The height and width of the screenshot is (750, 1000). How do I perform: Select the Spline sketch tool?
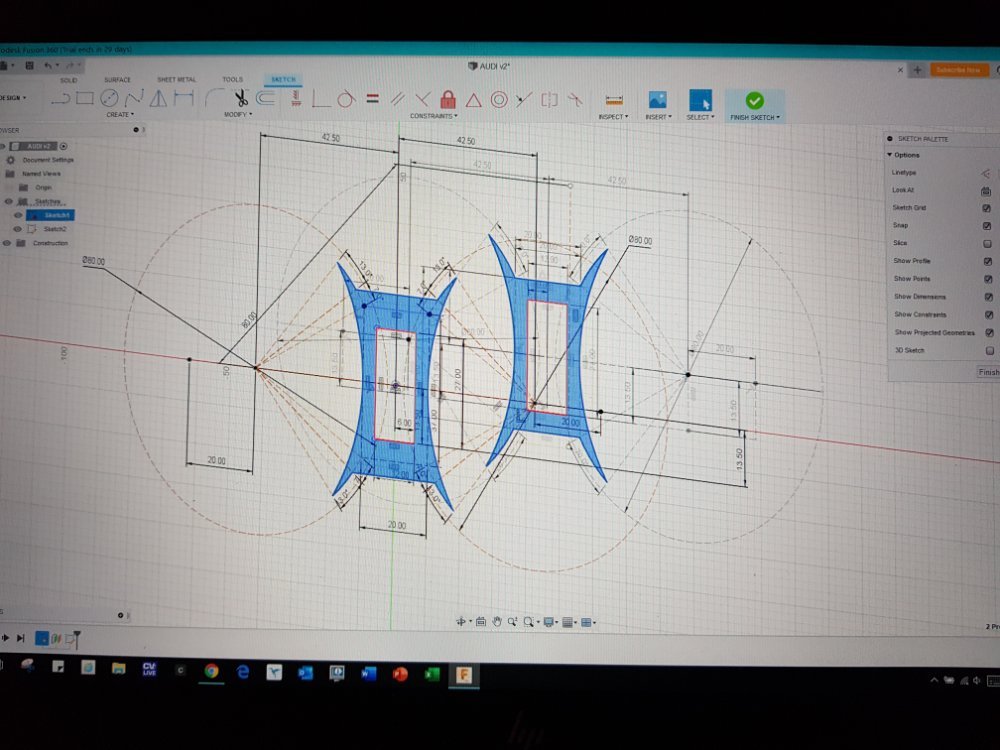pos(134,98)
